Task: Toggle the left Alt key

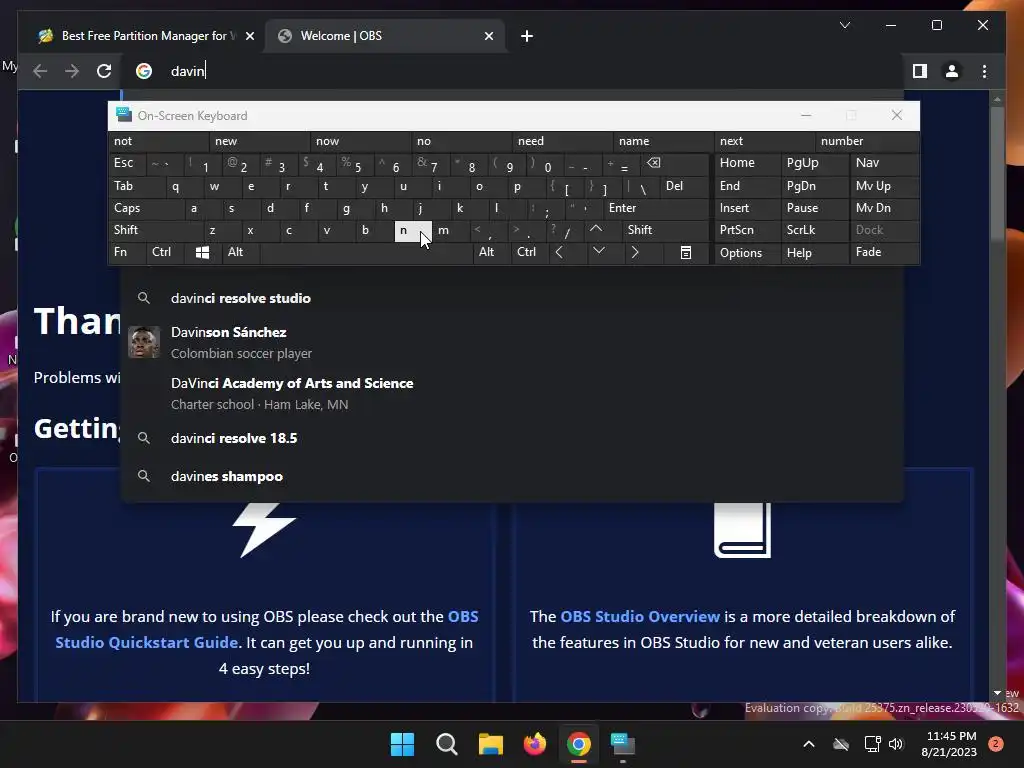Action: [240, 252]
